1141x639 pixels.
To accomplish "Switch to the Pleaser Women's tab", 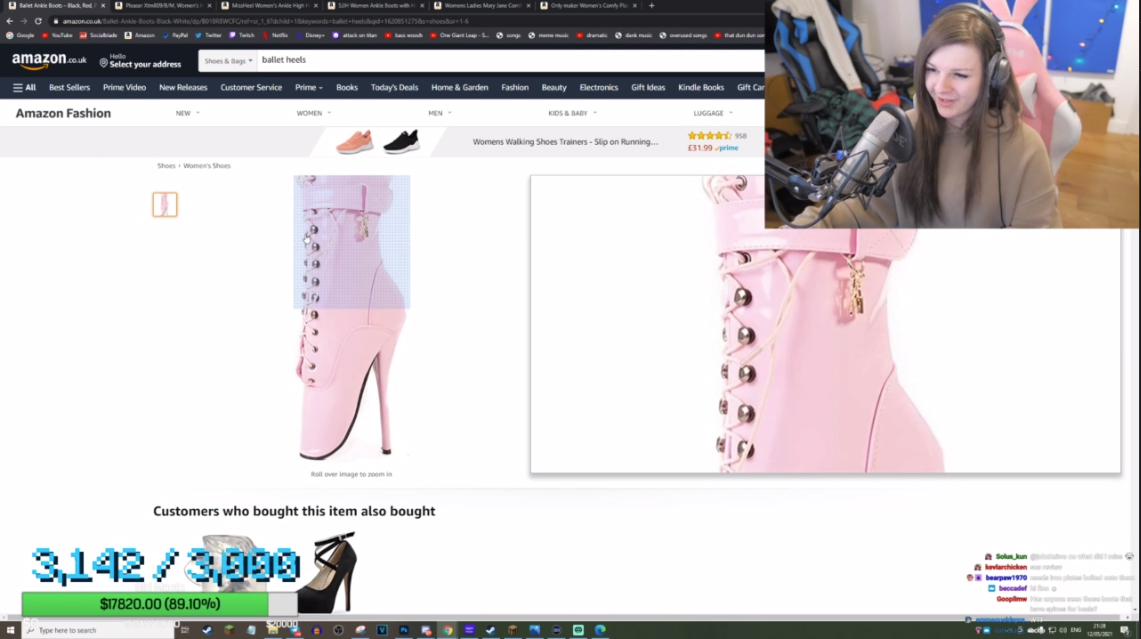I will [162, 6].
